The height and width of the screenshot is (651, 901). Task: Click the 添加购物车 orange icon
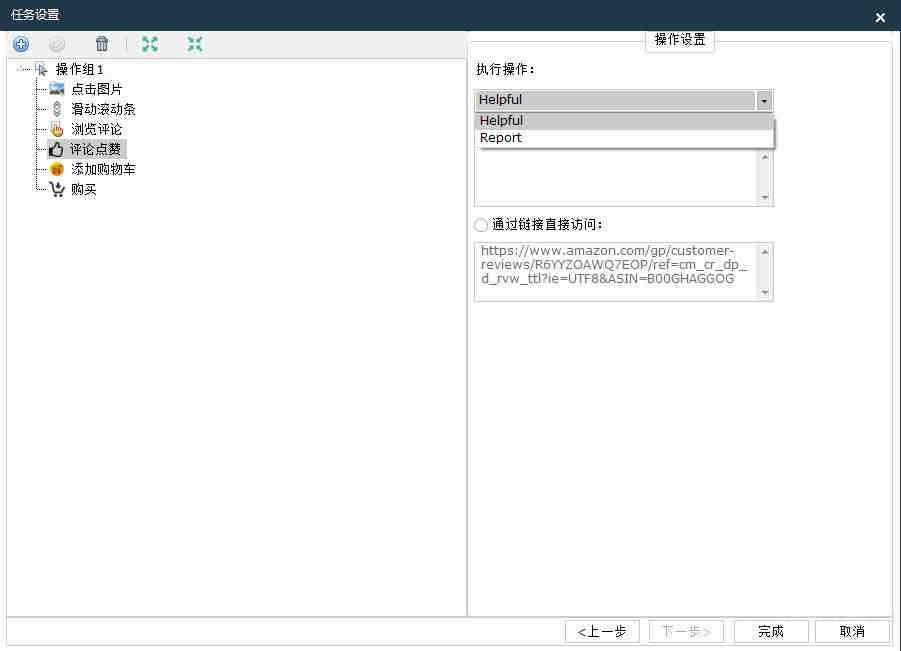[x=56, y=169]
